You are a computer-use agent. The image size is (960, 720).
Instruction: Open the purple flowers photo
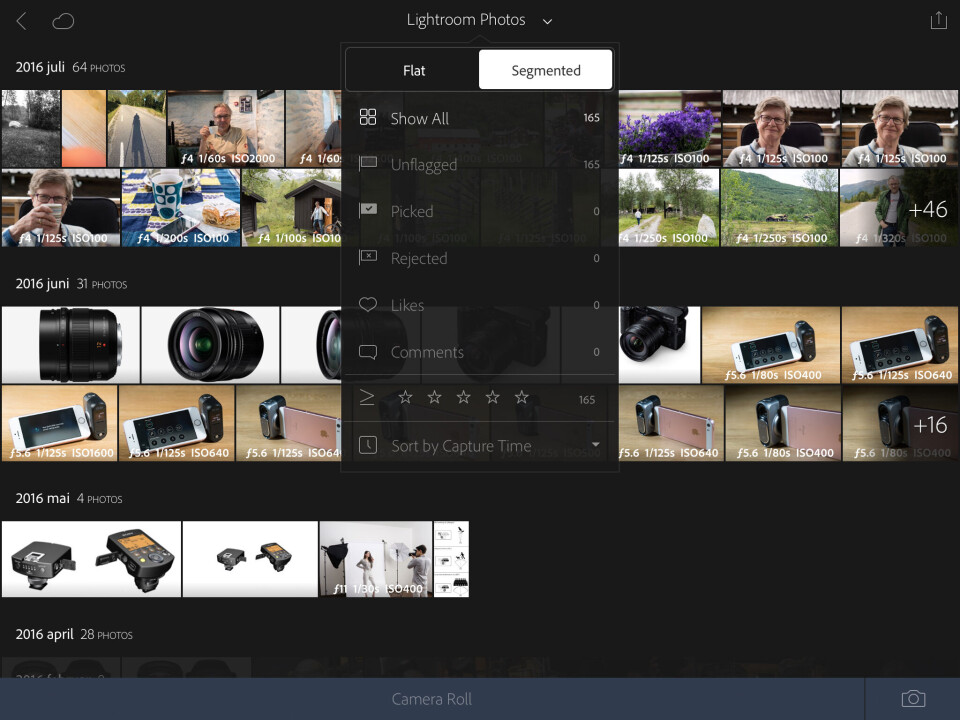[x=670, y=129]
